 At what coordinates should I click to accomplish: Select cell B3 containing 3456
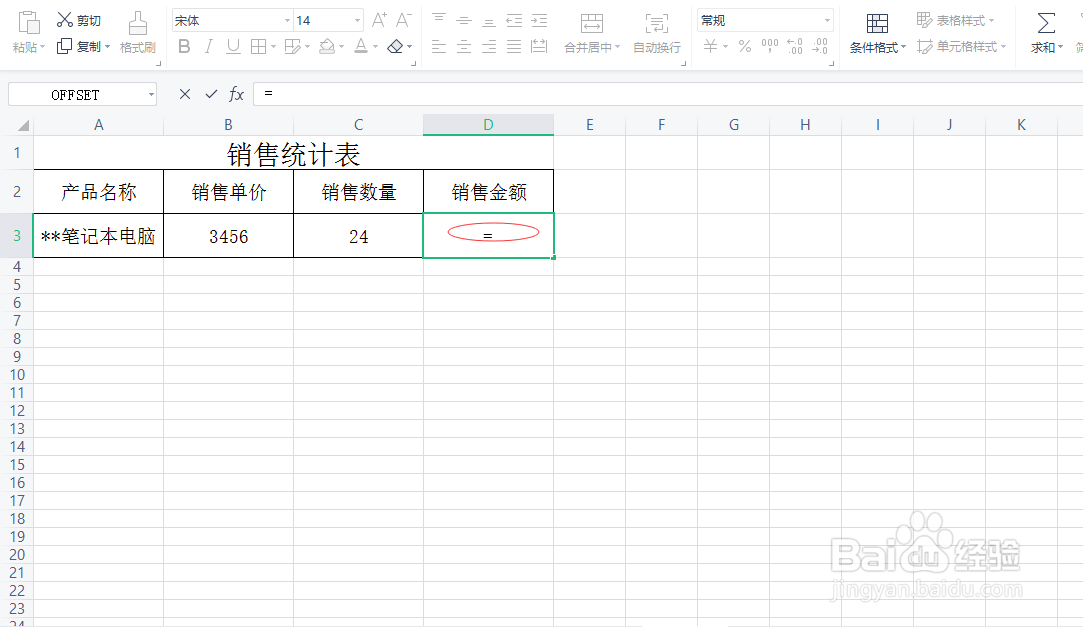click(229, 236)
